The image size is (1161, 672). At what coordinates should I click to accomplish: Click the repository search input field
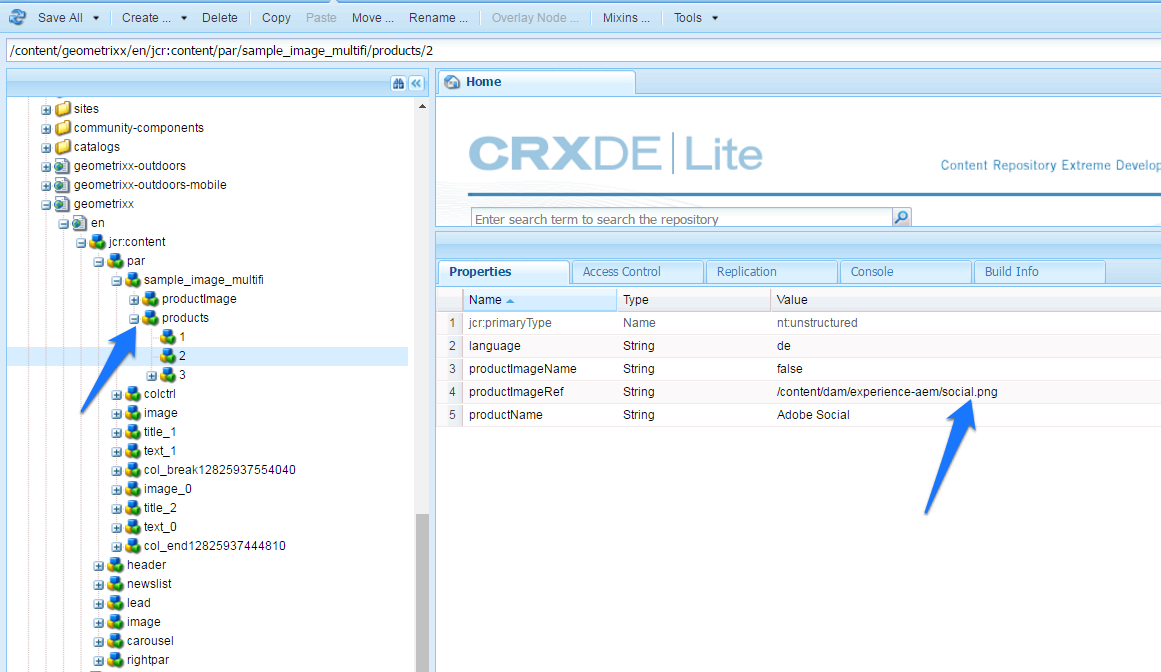click(670, 217)
